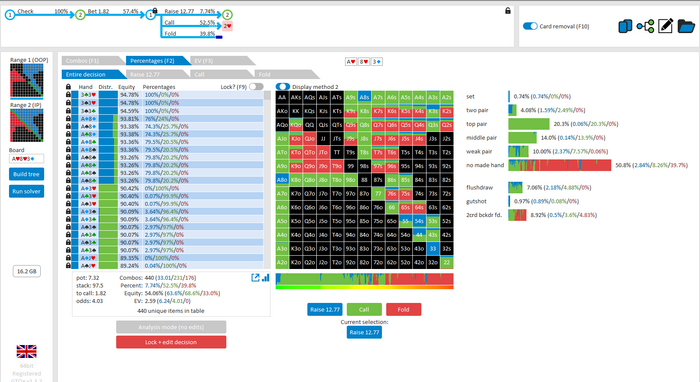Click lock icon on A♦J♥ 89.35% row
This screenshot has width=700, height=382.
pyautogui.click(x=68, y=257)
